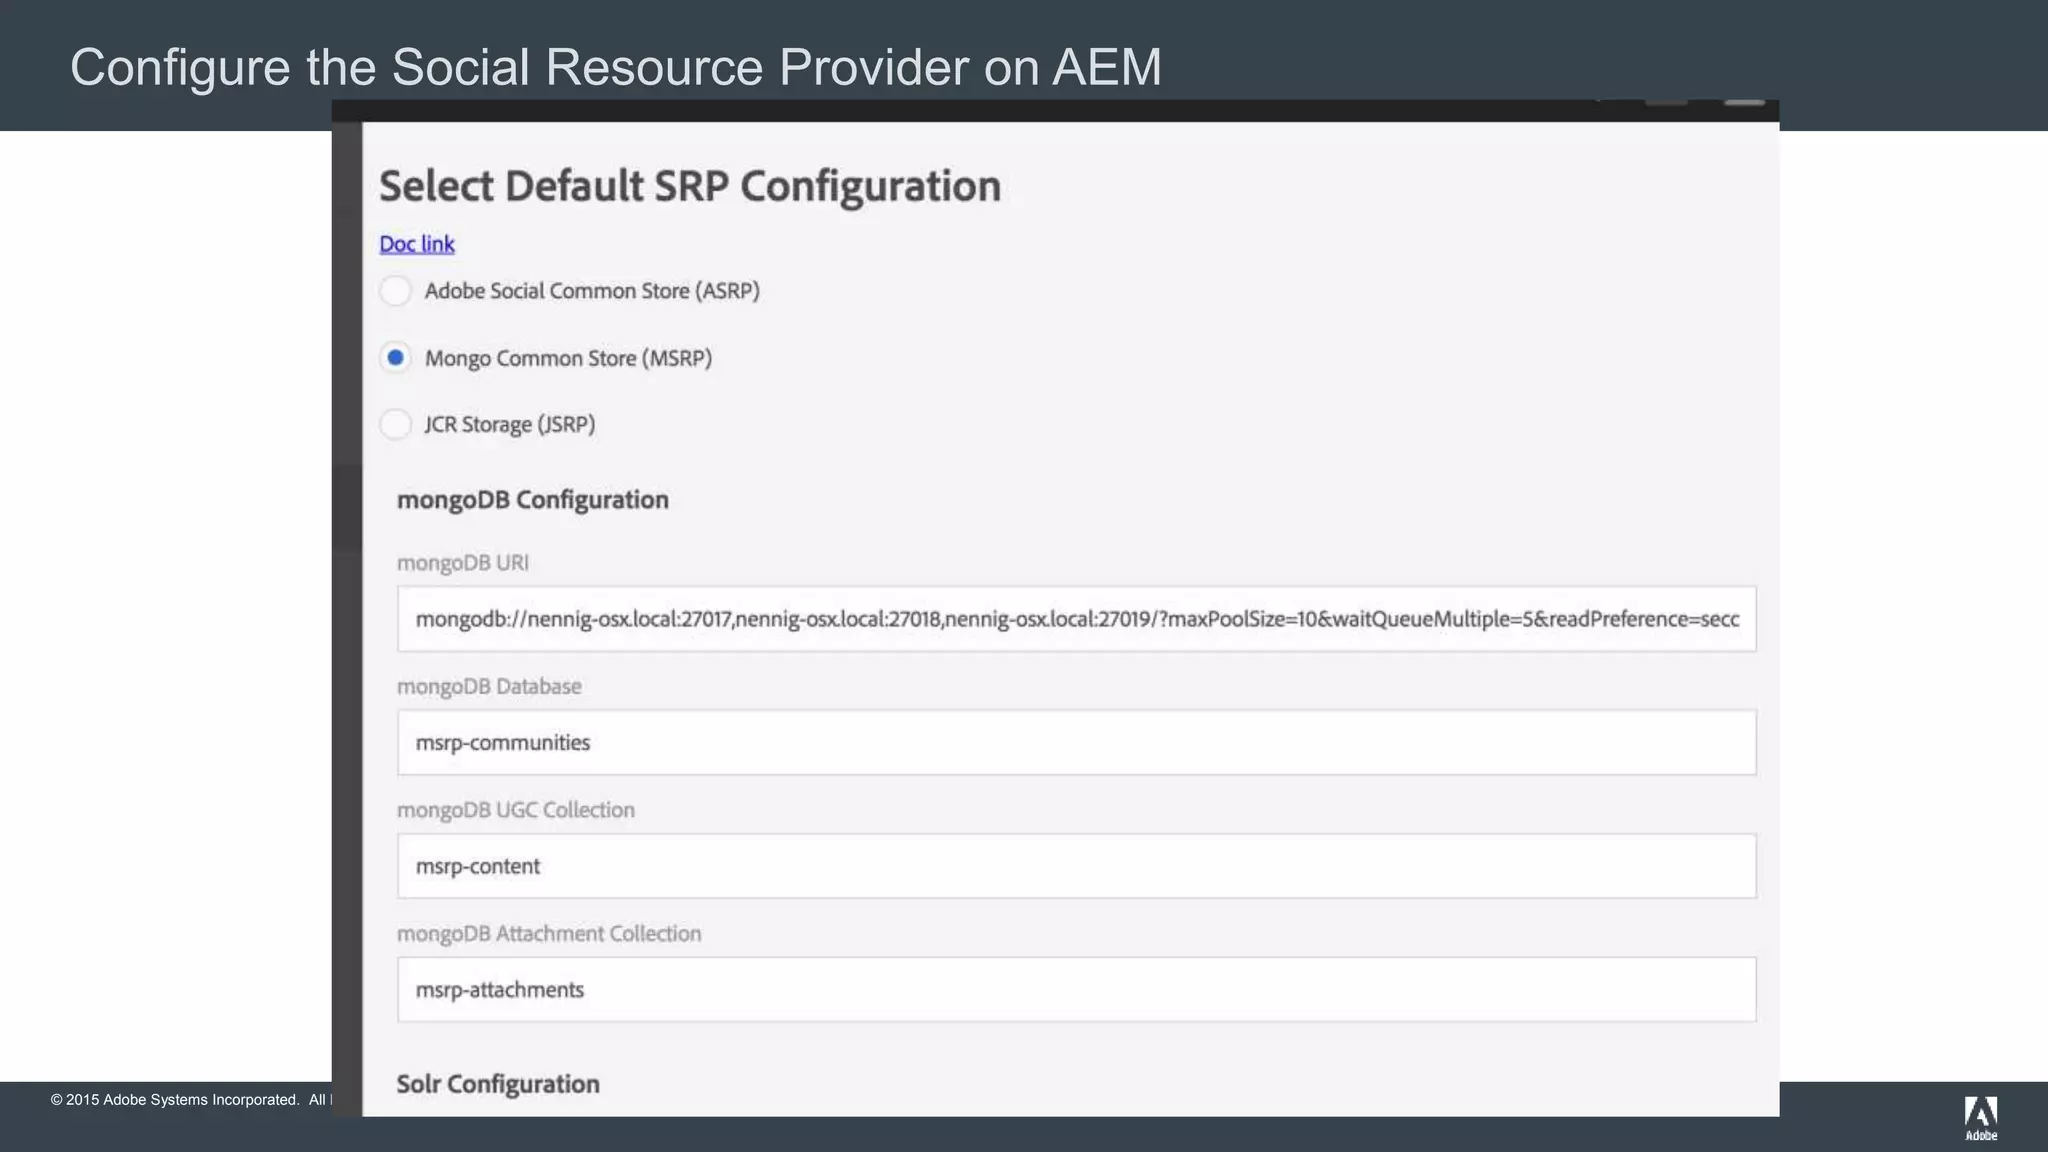Click the 'Mongo Common Store (MSRP)' label text

[x=568, y=358]
